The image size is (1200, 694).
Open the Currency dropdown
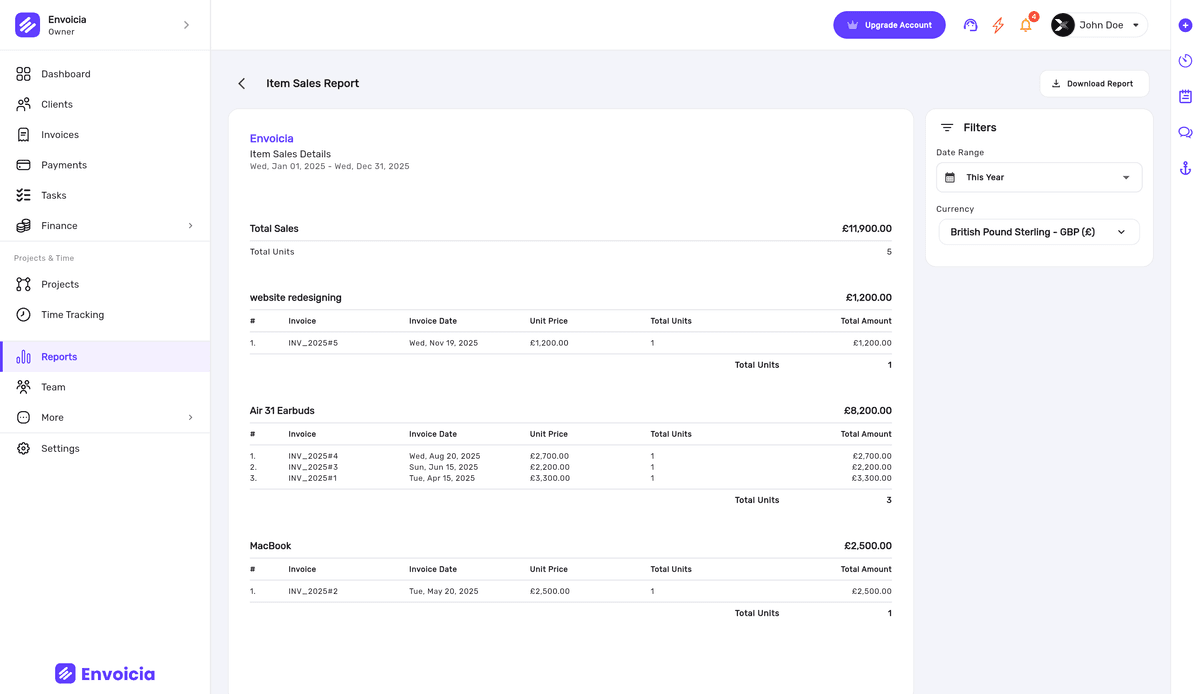(x=1038, y=232)
